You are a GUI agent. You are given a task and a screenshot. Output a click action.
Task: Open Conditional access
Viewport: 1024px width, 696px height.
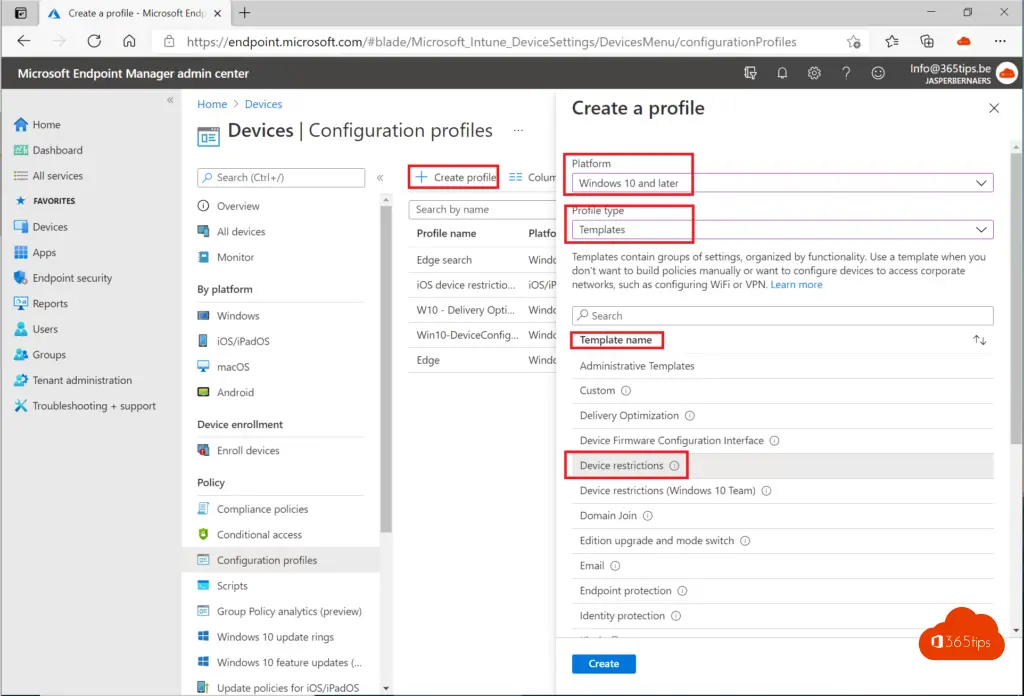(259, 534)
